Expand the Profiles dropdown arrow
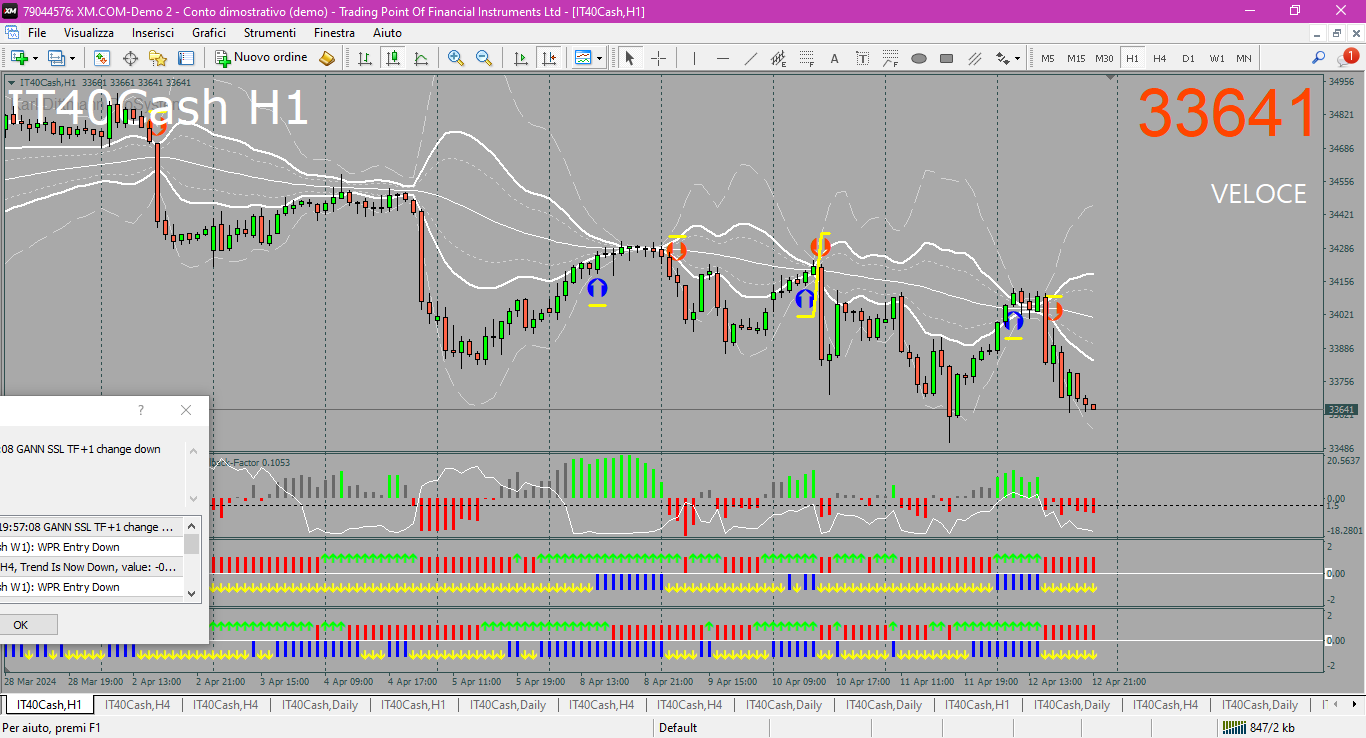Image resolution: width=1366 pixels, height=738 pixels. [72, 58]
